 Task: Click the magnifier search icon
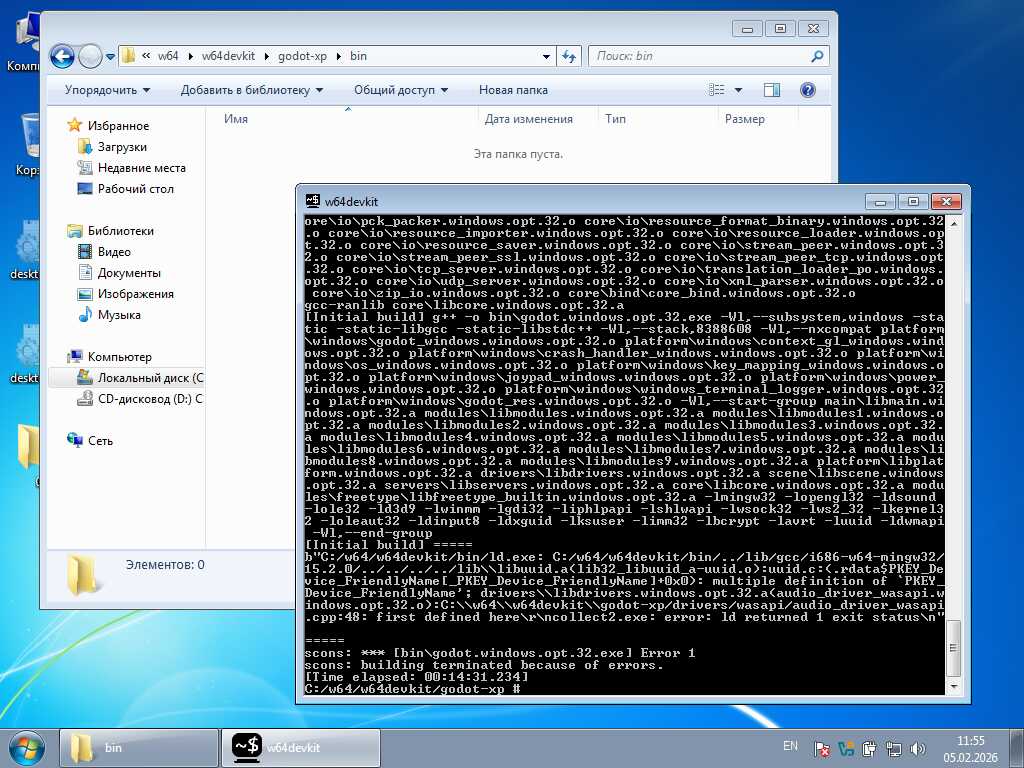[817, 56]
